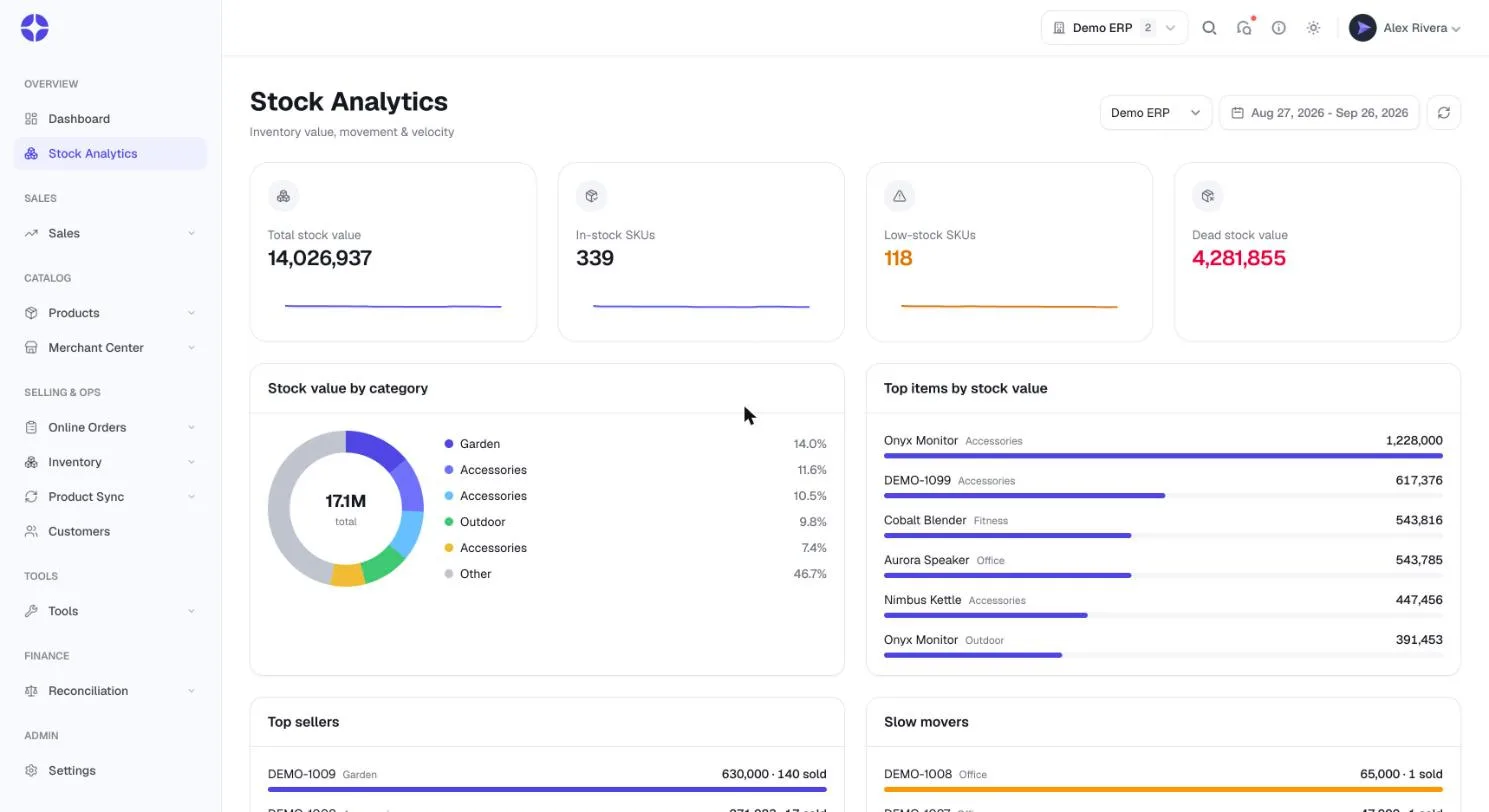Image resolution: width=1489 pixels, height=812 pixels.
Task: Click the calendar icon in the date range
Action: coord(1238,113)
